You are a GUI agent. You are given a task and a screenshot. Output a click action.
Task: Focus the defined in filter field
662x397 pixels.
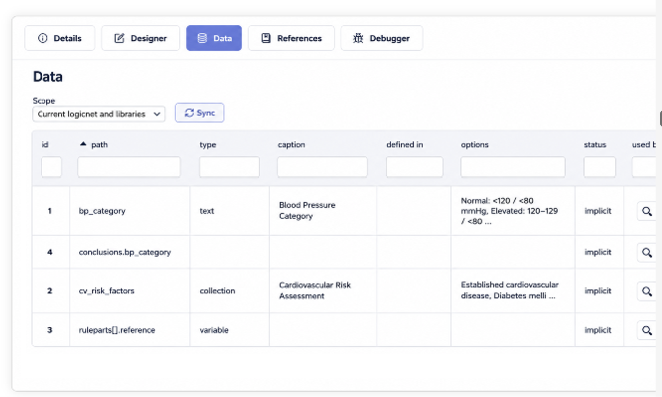pos(415,167)
